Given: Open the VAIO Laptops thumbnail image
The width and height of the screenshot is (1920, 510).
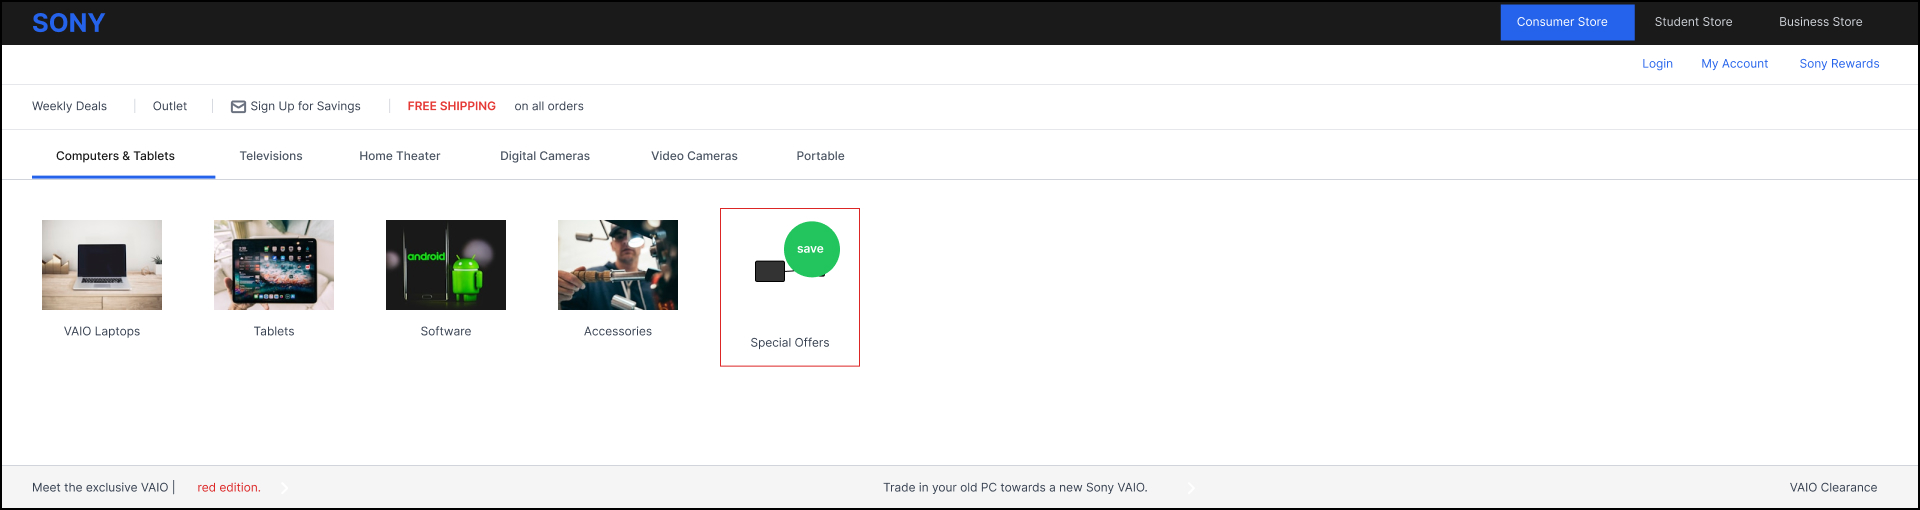Looking at the screenshot, I should [x=102, y=265].
